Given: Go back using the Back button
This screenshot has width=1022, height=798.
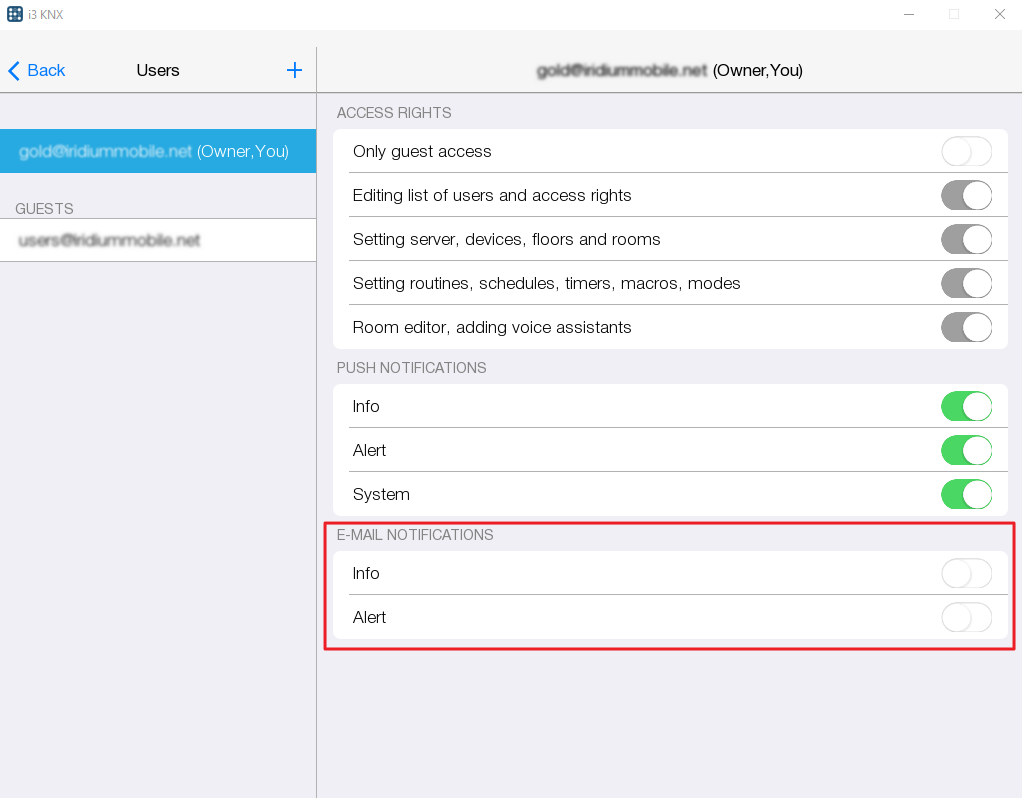Looking at the screenshot, I should pos(37,70).
